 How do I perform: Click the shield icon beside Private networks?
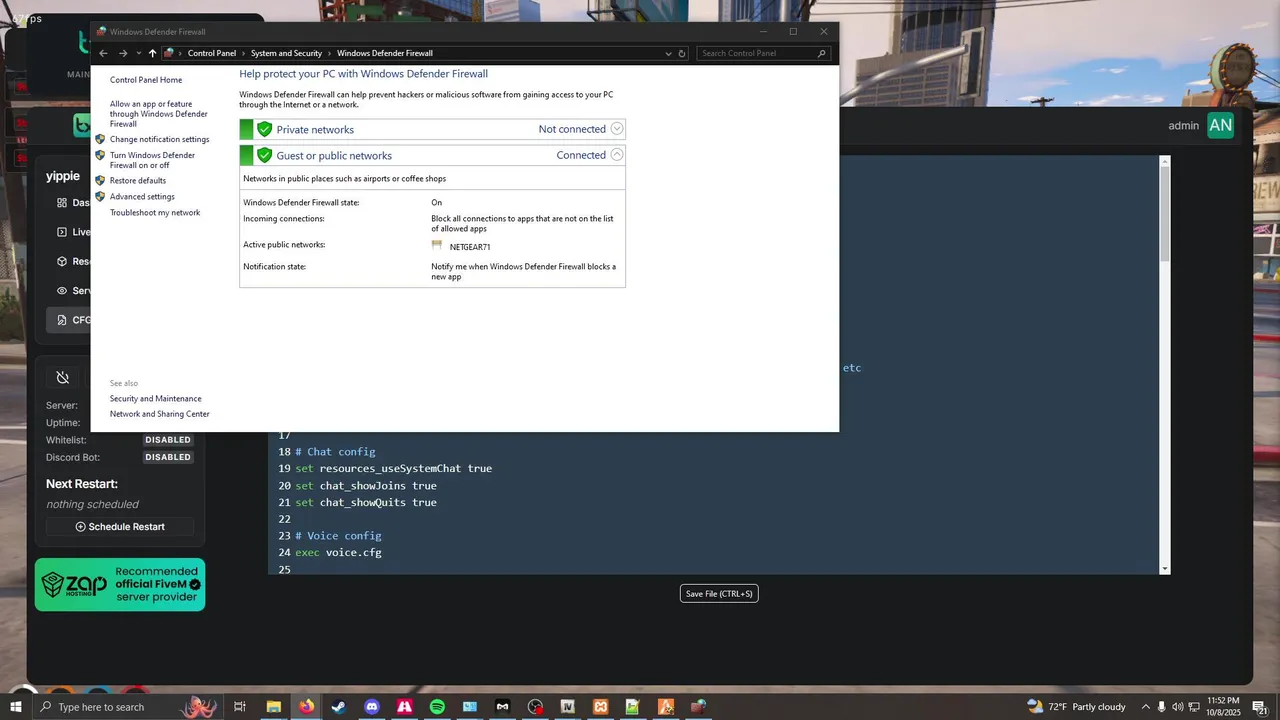pyautogui.click(x=264, y=129)
